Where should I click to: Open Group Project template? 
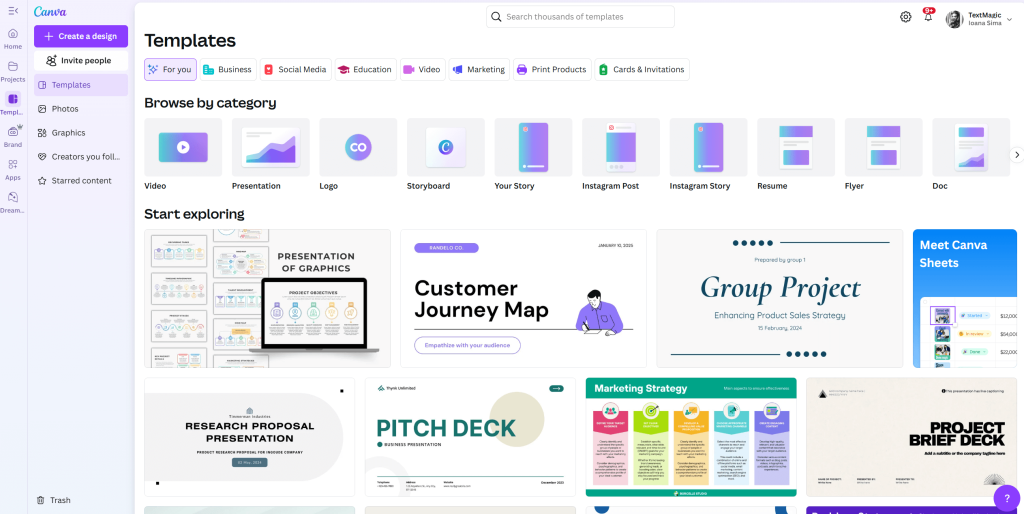(x=780, y=298)
